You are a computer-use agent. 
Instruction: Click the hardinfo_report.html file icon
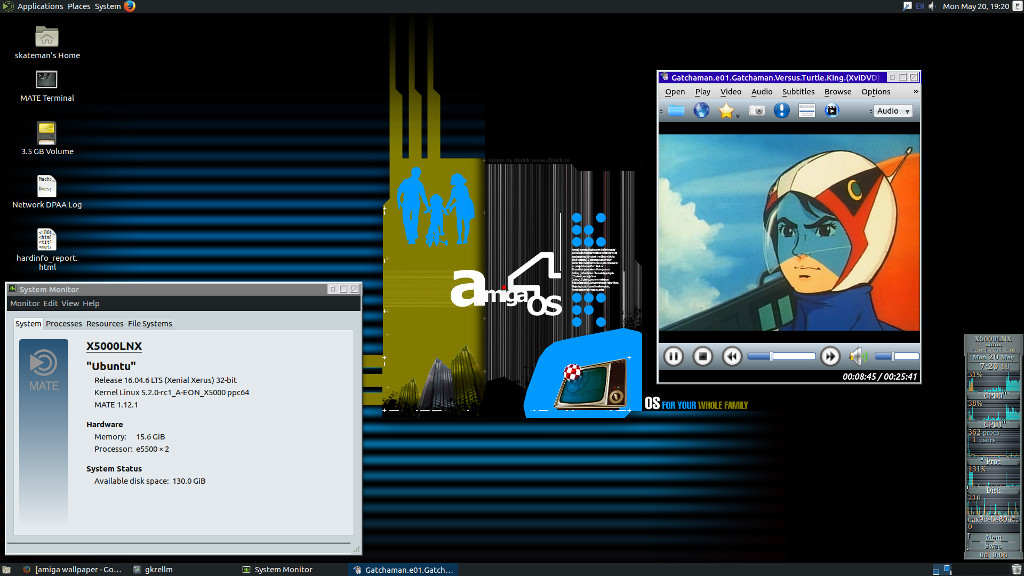point(46,239)
